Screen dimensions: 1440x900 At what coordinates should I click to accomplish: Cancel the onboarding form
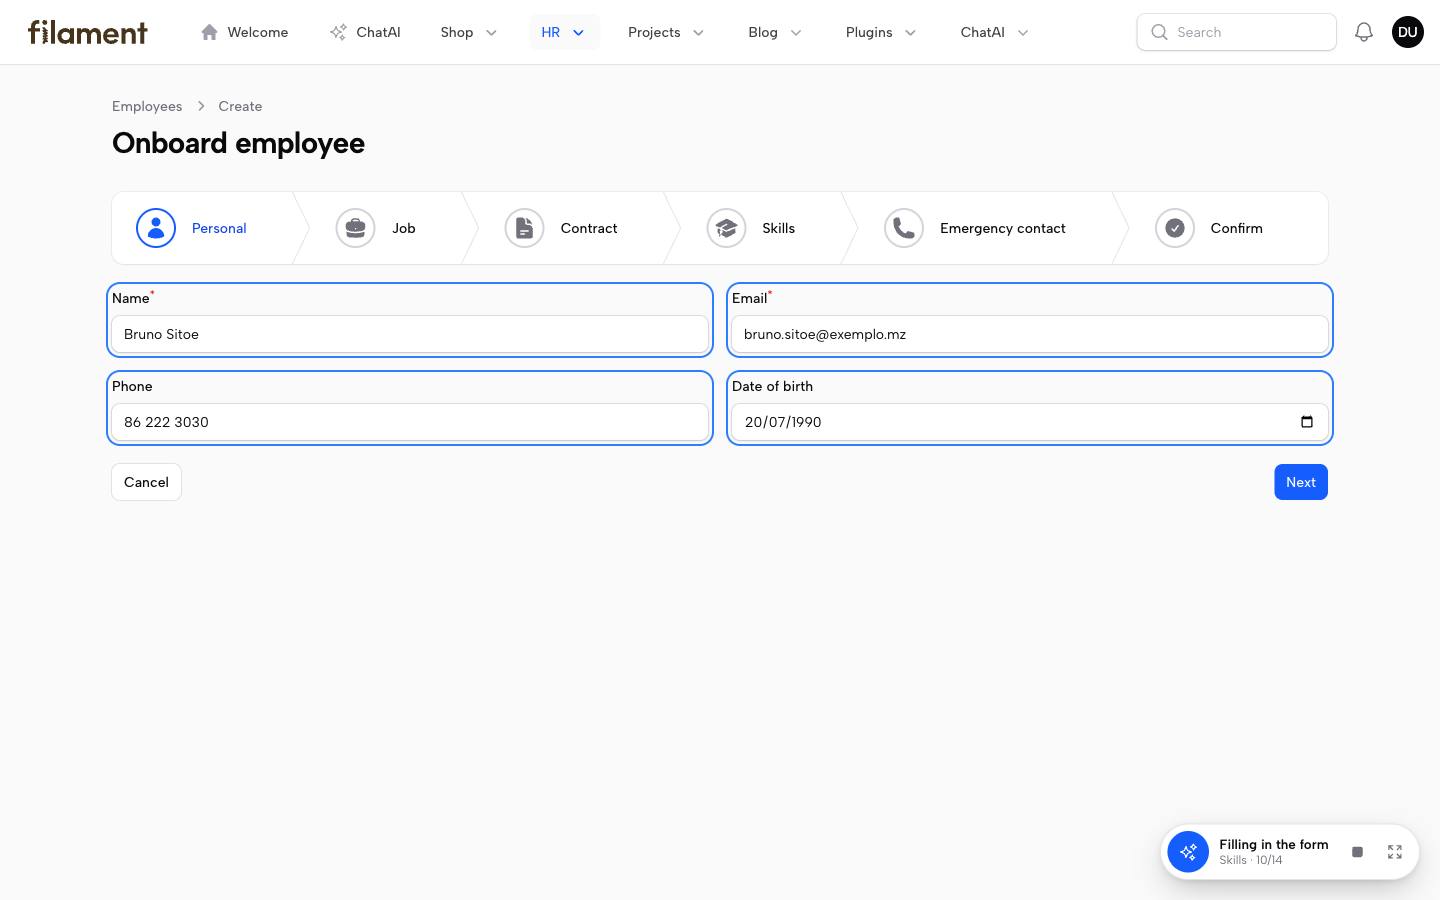tap(146, 482)
